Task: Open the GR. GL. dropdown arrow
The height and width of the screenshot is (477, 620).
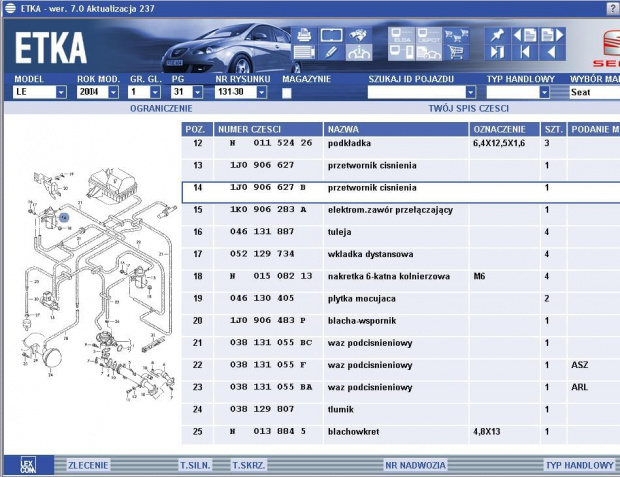Action: pos(155,93)
